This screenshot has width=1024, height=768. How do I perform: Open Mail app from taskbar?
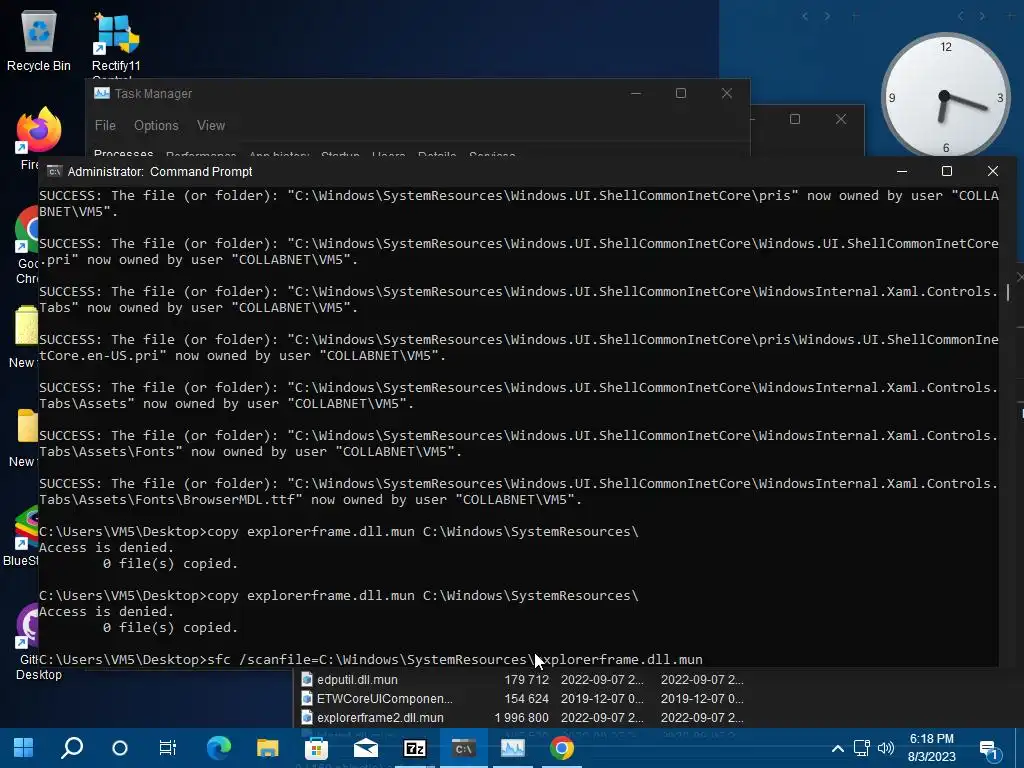pyautogui.click(x=365, y=748)
